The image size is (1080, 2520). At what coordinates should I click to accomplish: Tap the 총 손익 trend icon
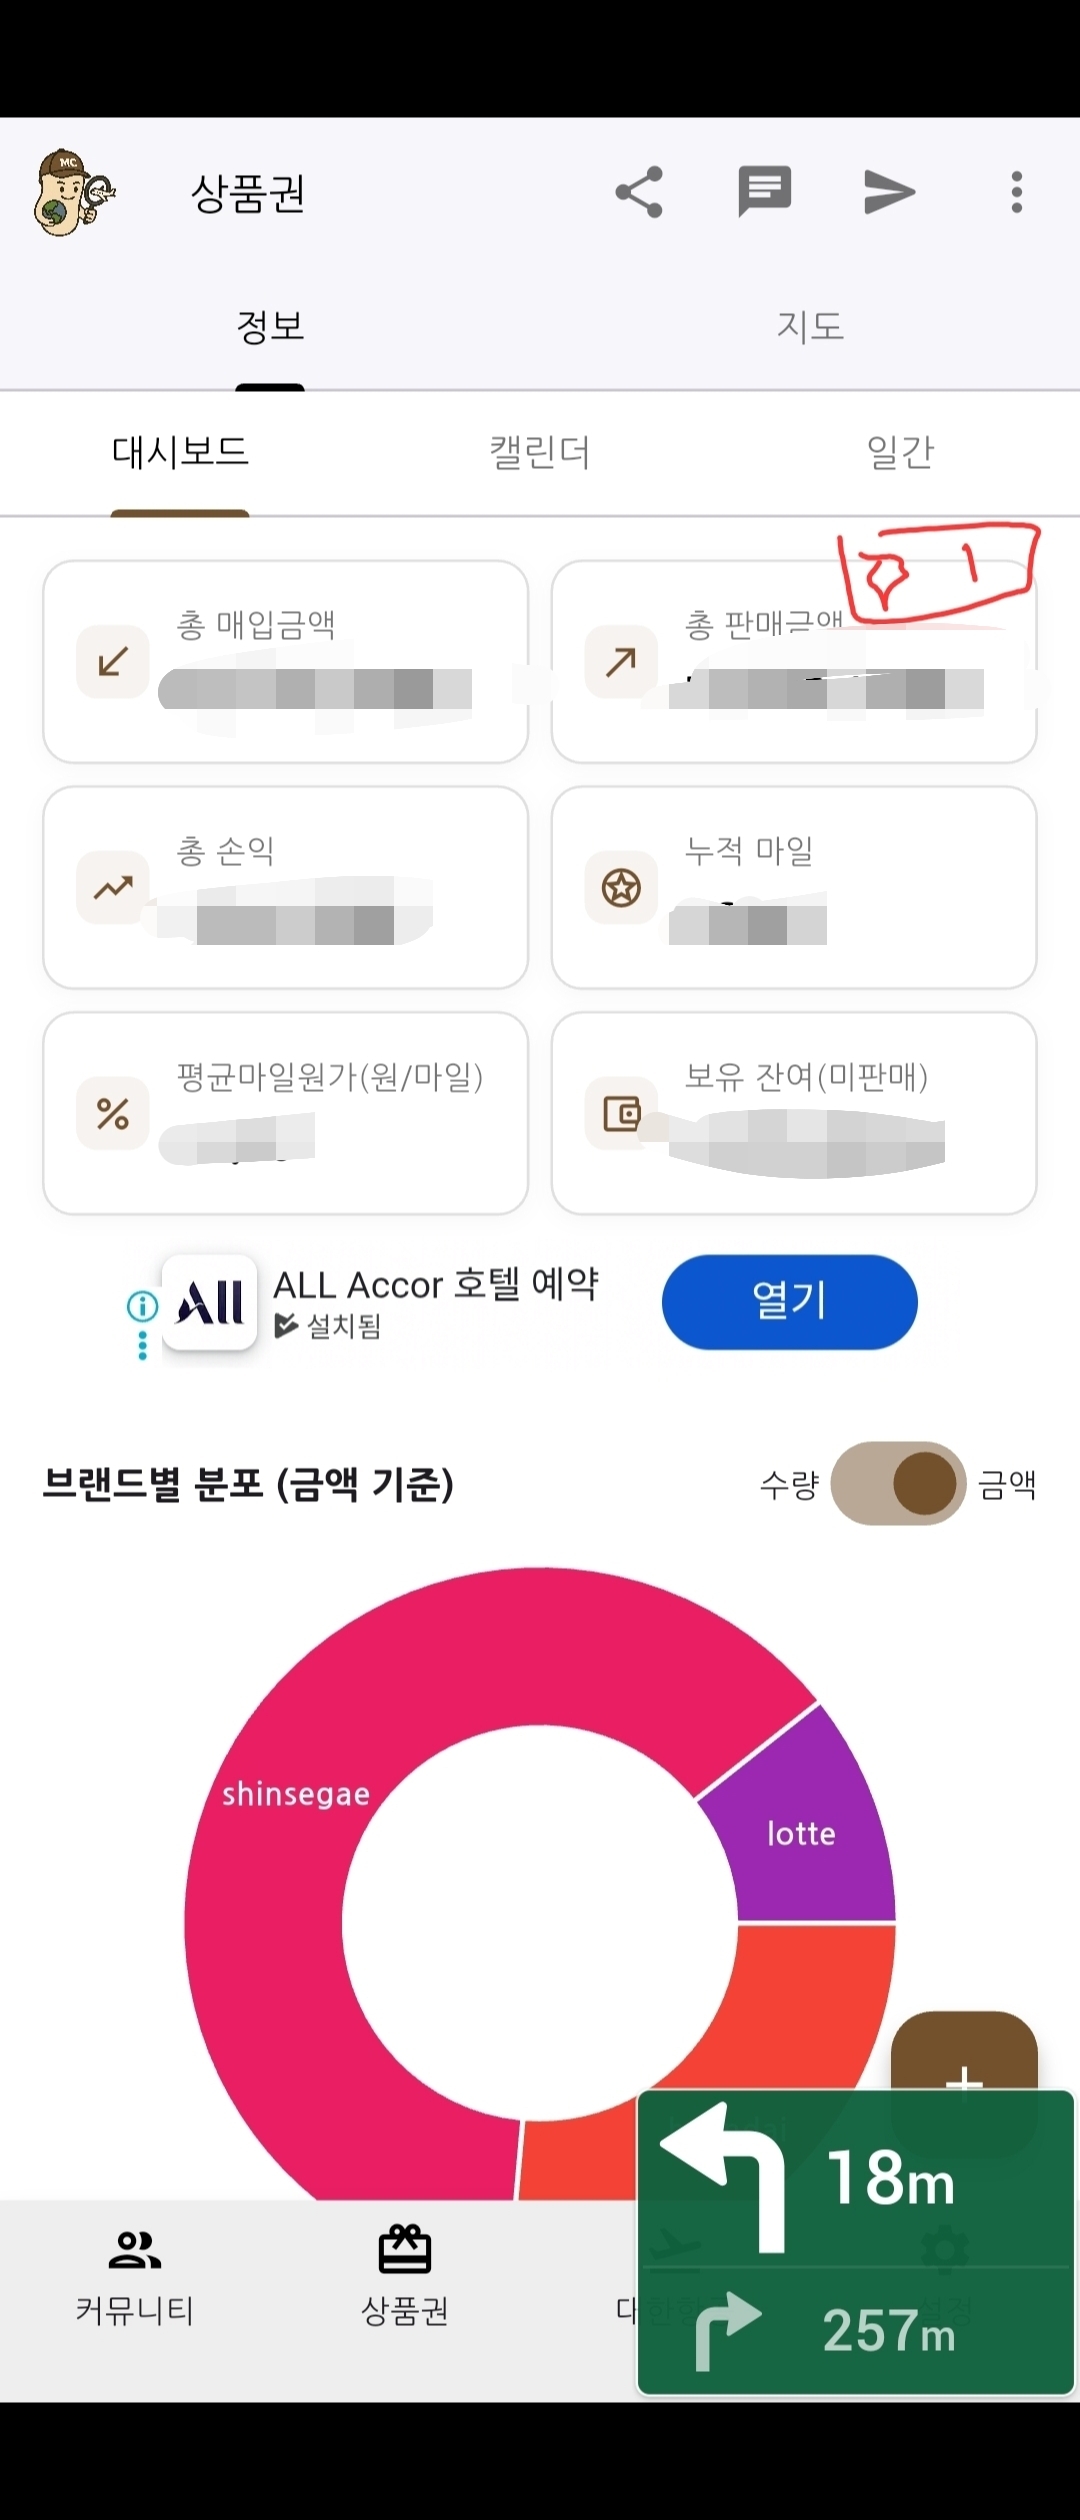(113, 887)
